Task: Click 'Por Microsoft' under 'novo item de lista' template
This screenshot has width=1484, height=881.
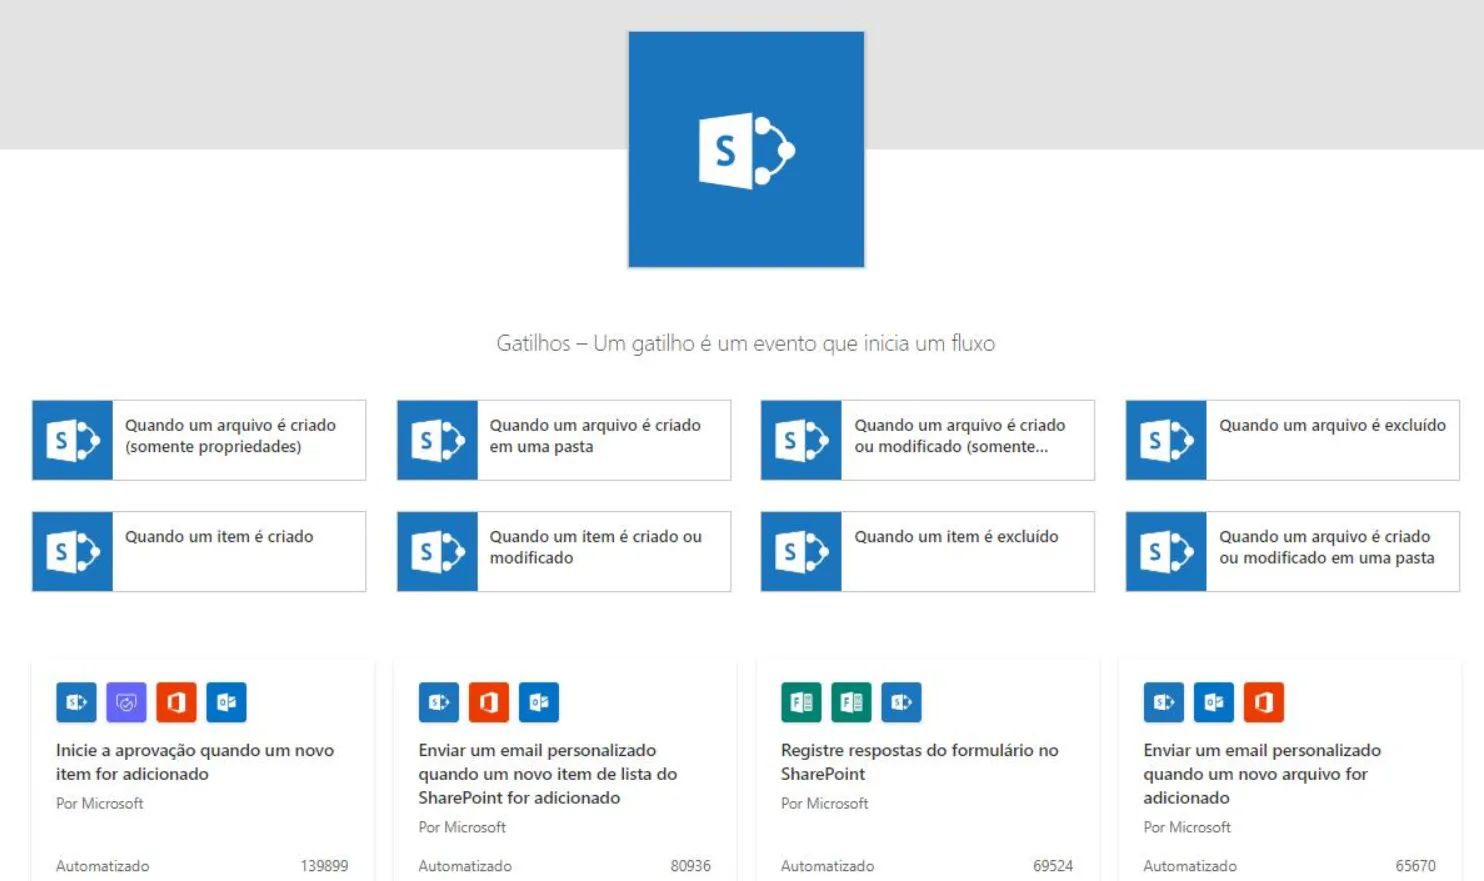Action: [x=462, y=827]
